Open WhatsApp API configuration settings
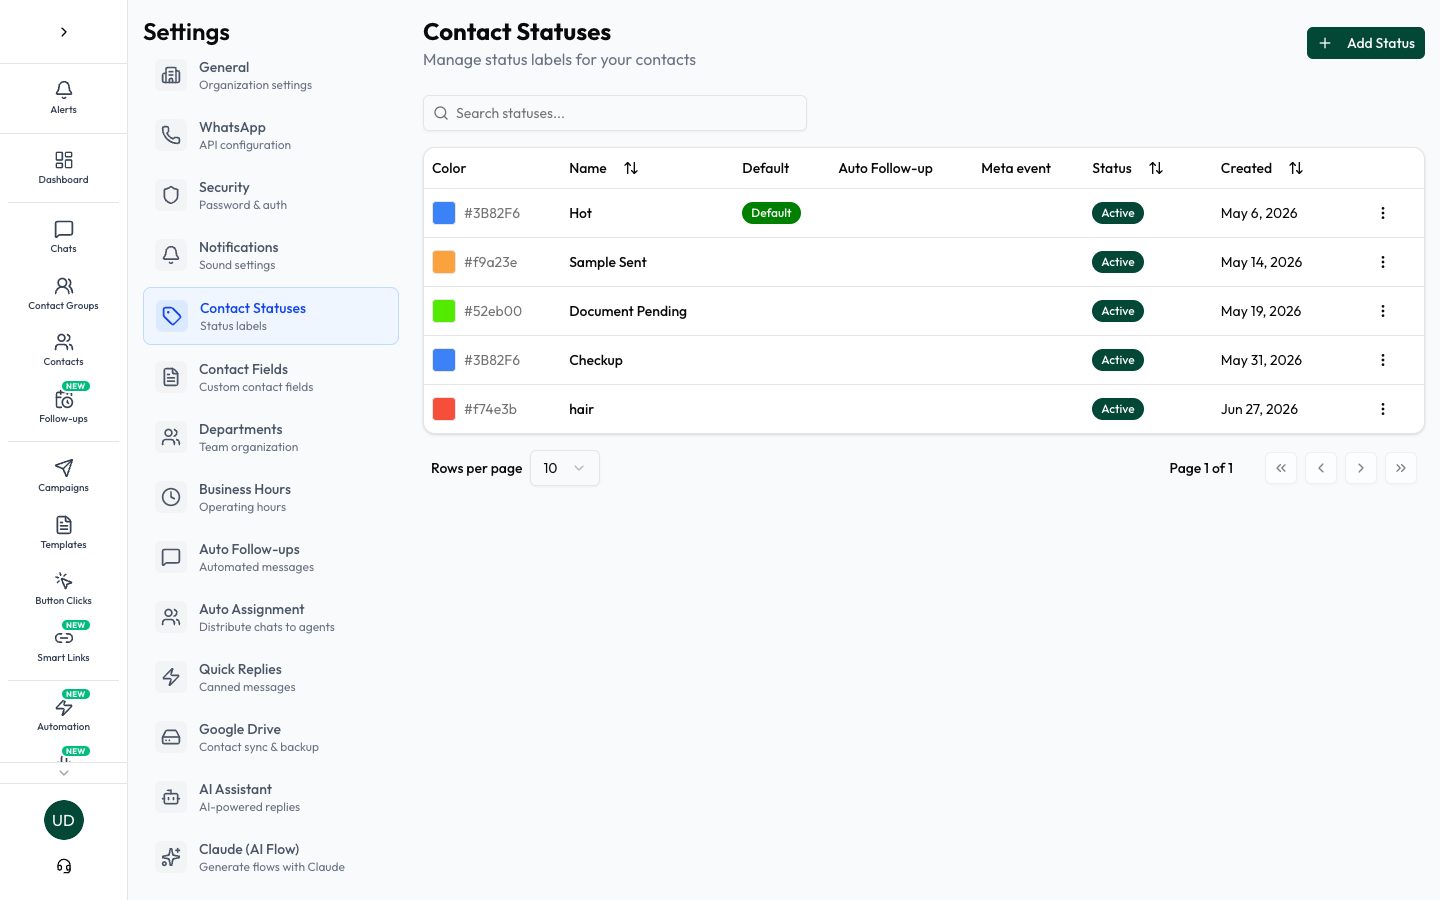This screenshot has width=1440, height=900. point(271,135)
